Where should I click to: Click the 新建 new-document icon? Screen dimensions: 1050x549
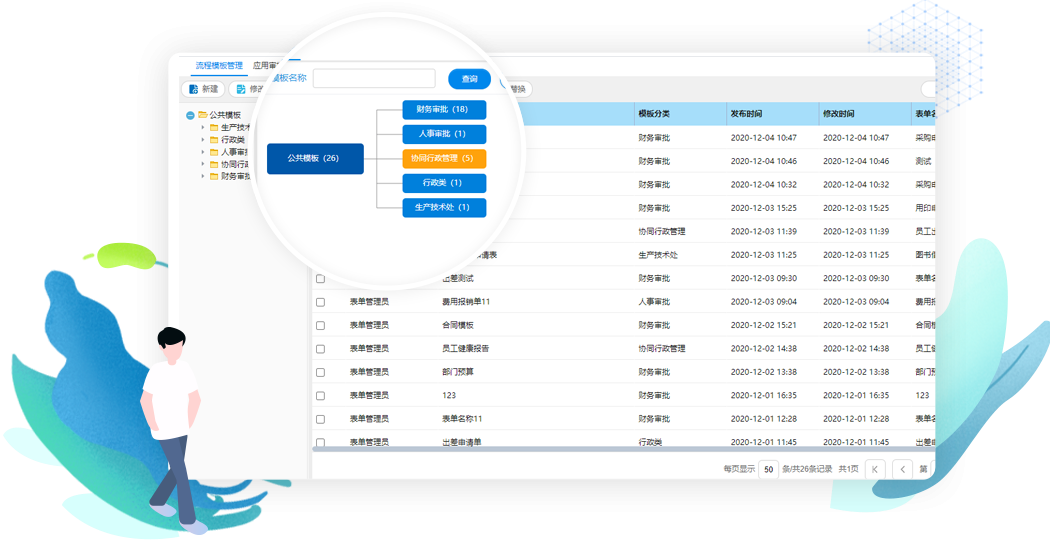194,89
